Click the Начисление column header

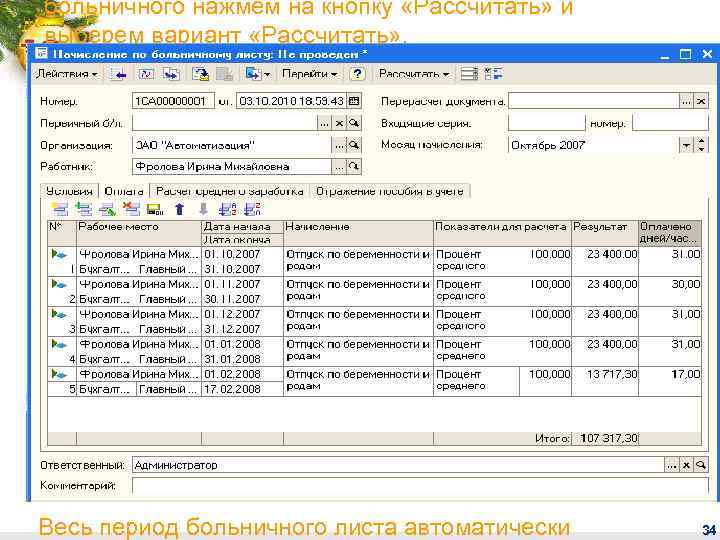point(359,233)
